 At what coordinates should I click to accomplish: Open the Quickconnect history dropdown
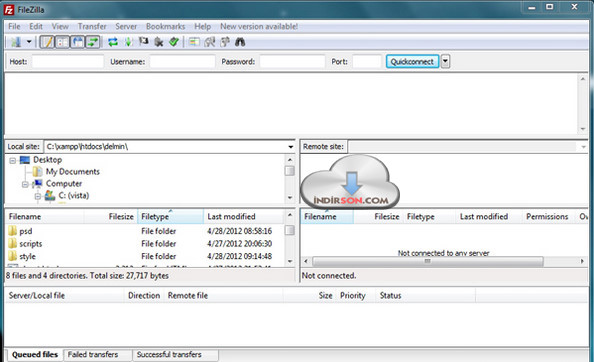coord(446,61)
